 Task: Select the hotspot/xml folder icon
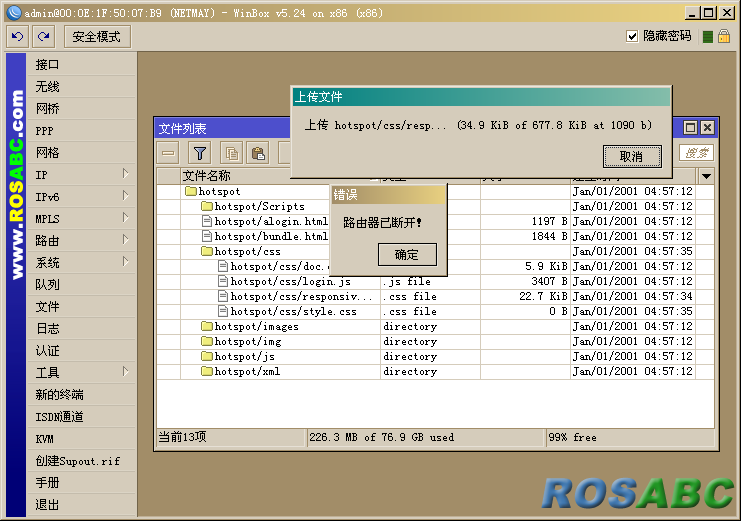click(x=207, y=371)
